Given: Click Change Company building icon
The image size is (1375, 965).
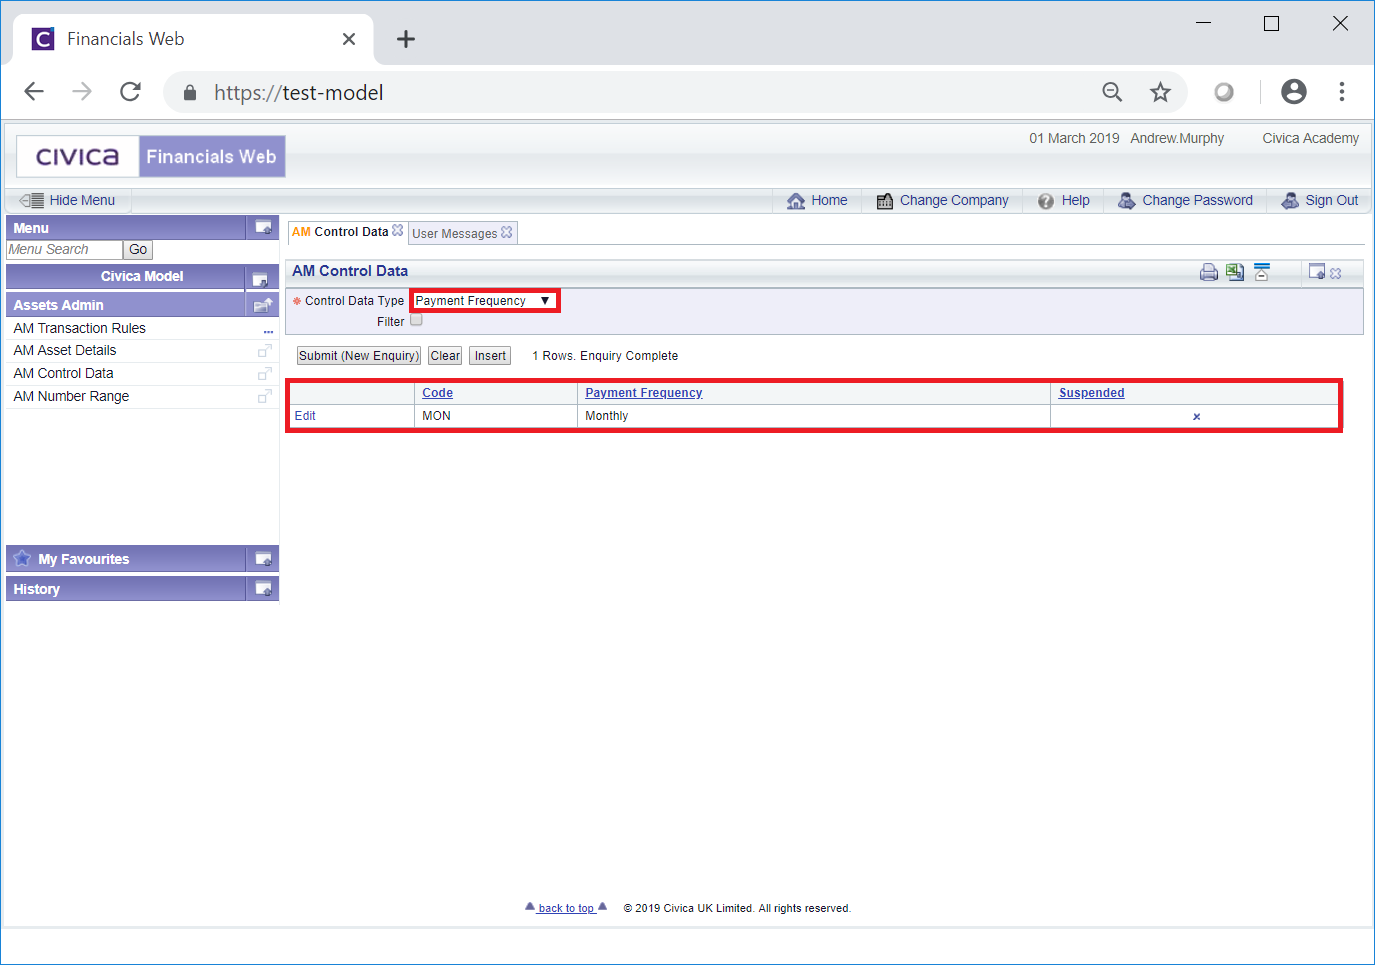Looking at the screenshot, I should click(885, 201).
